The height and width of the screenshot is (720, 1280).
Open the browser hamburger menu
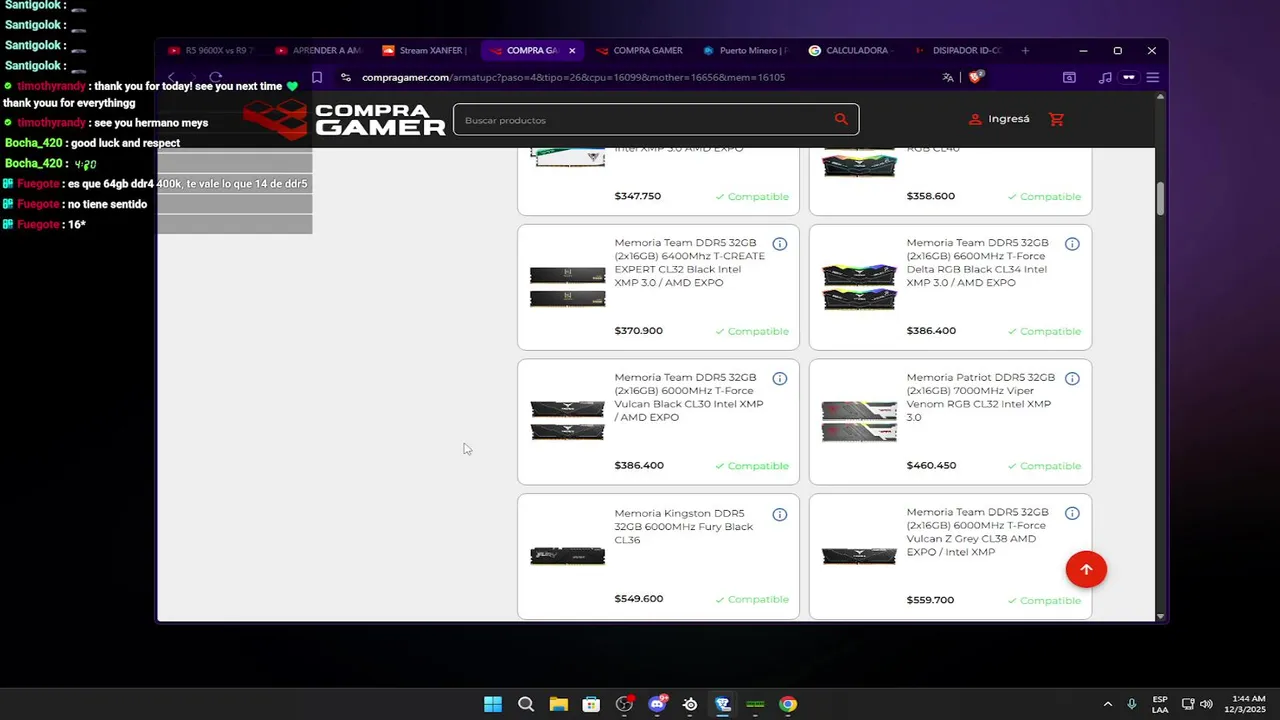[x=1153, y=77]
